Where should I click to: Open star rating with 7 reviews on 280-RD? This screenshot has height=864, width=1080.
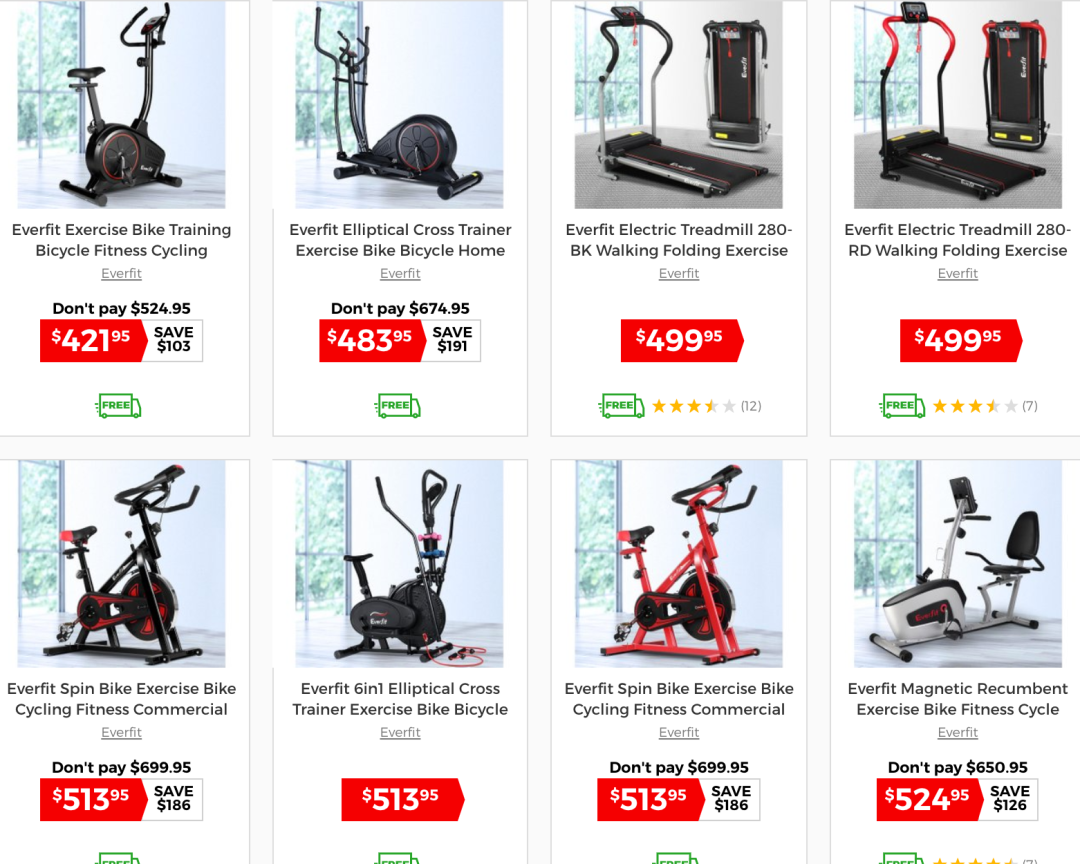tap(985, 406)
